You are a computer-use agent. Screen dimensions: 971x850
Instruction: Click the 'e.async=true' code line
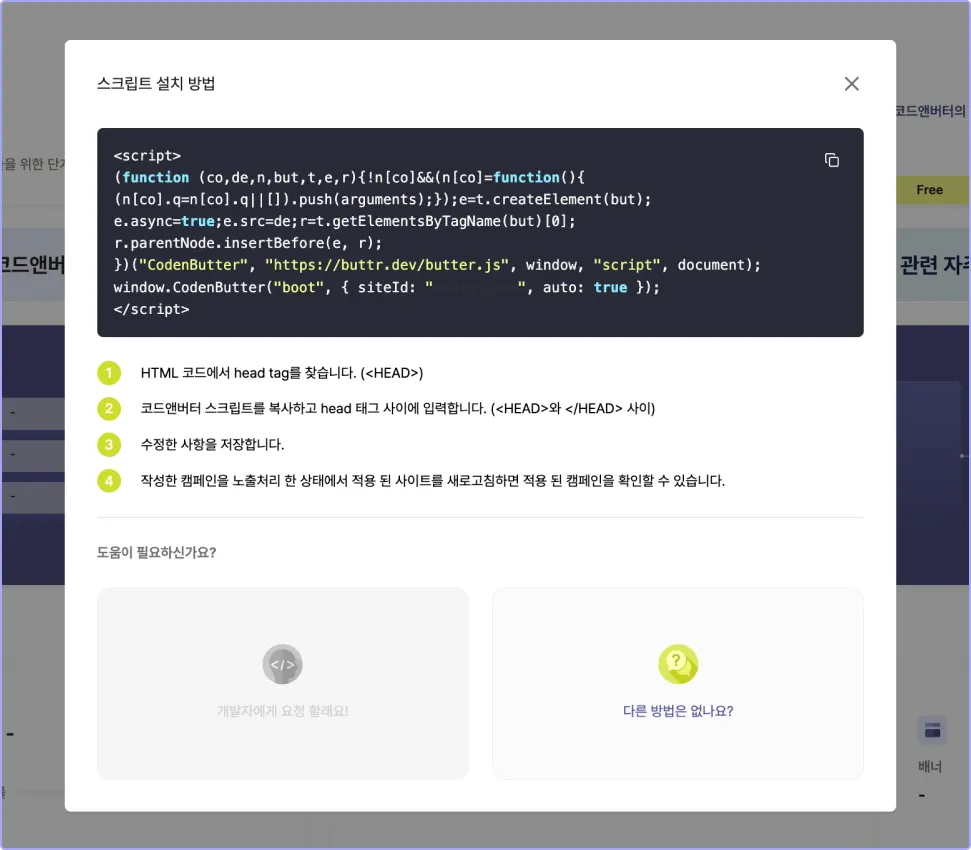click(x=344, y=221)
